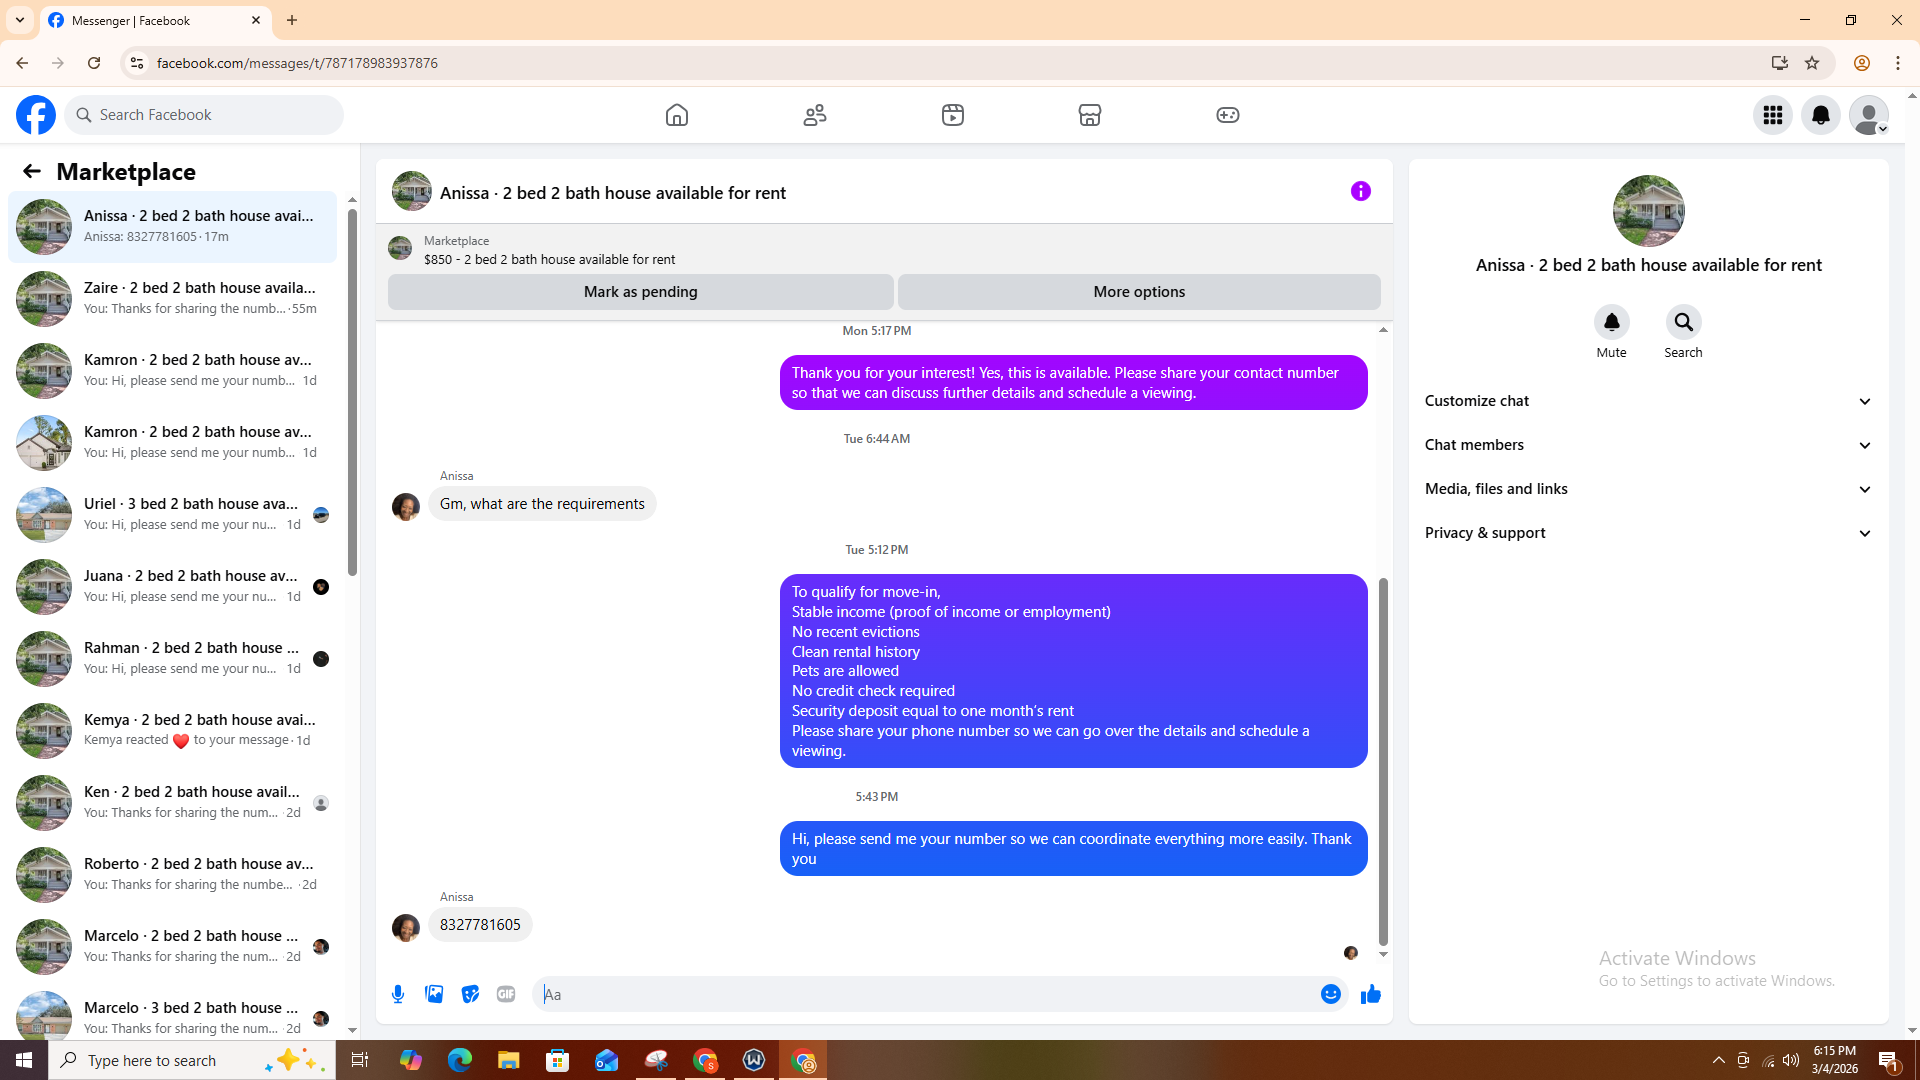Click Anissa's avatar beside phone number message
The width and height of the screenshot is (1920, 1080).
pyautogui.click(x=406, y=928)
